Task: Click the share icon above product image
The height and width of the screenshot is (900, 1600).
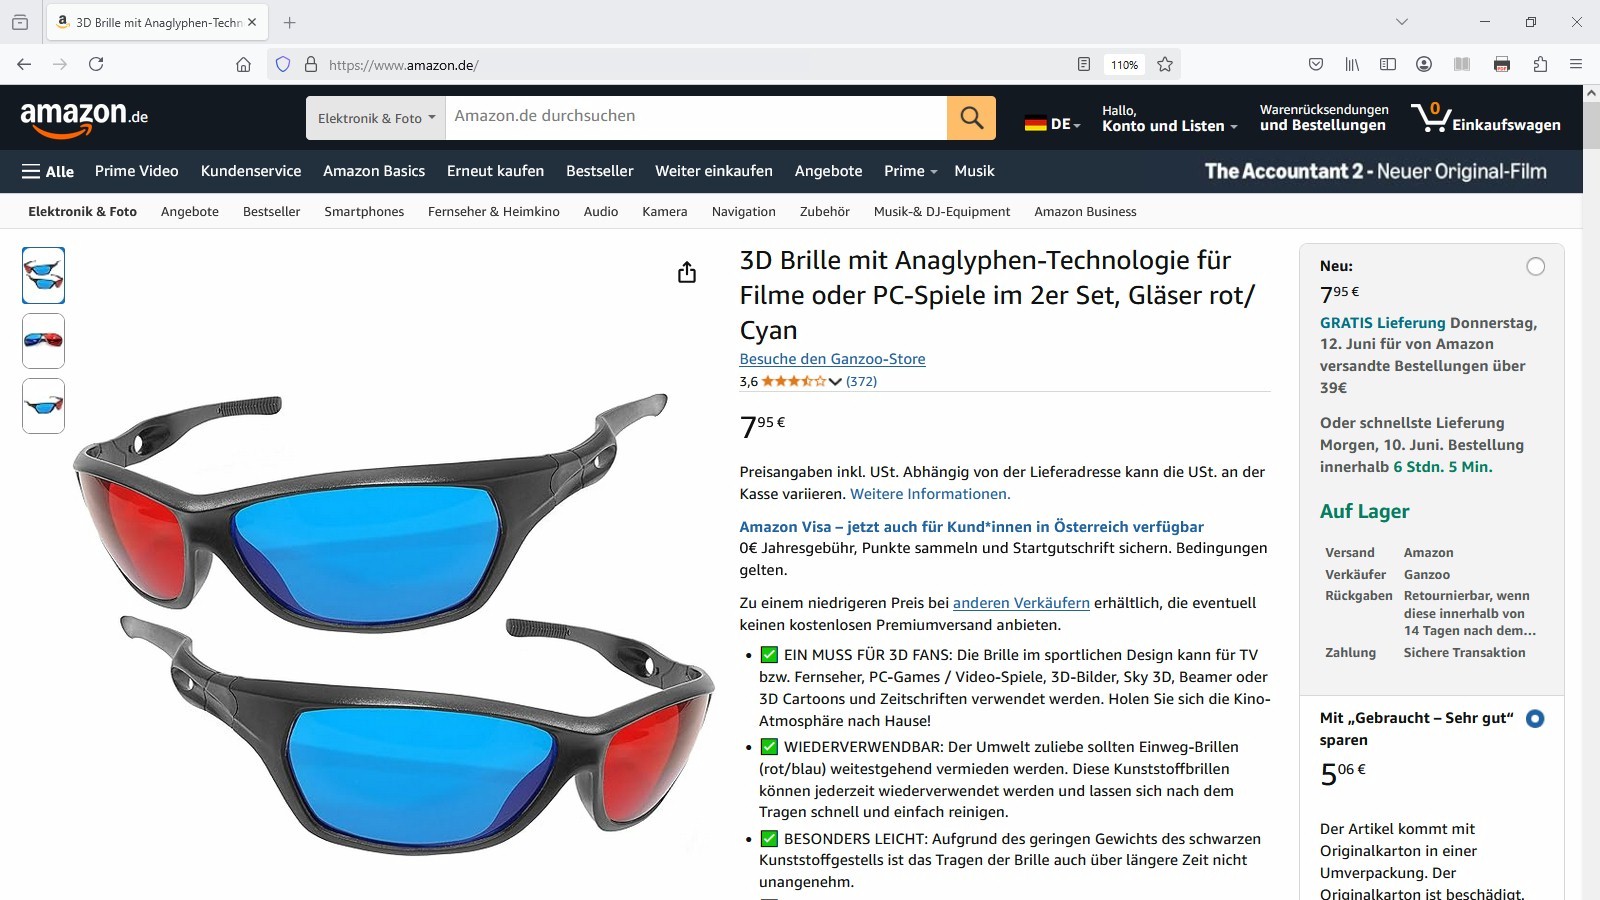Action: 687,272
